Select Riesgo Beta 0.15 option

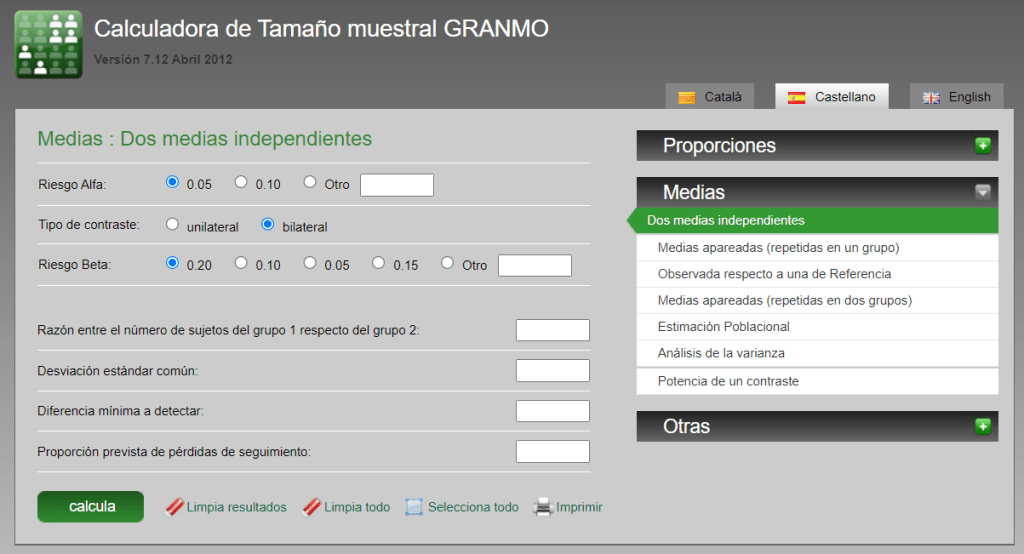click(x=379, y=263)
